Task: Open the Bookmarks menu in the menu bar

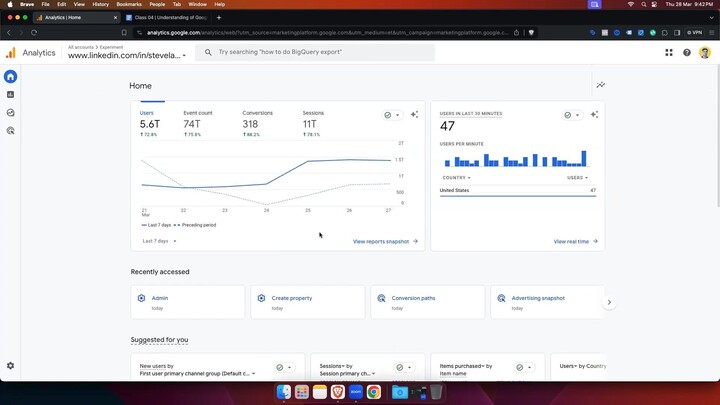Action: coord(129,4)
